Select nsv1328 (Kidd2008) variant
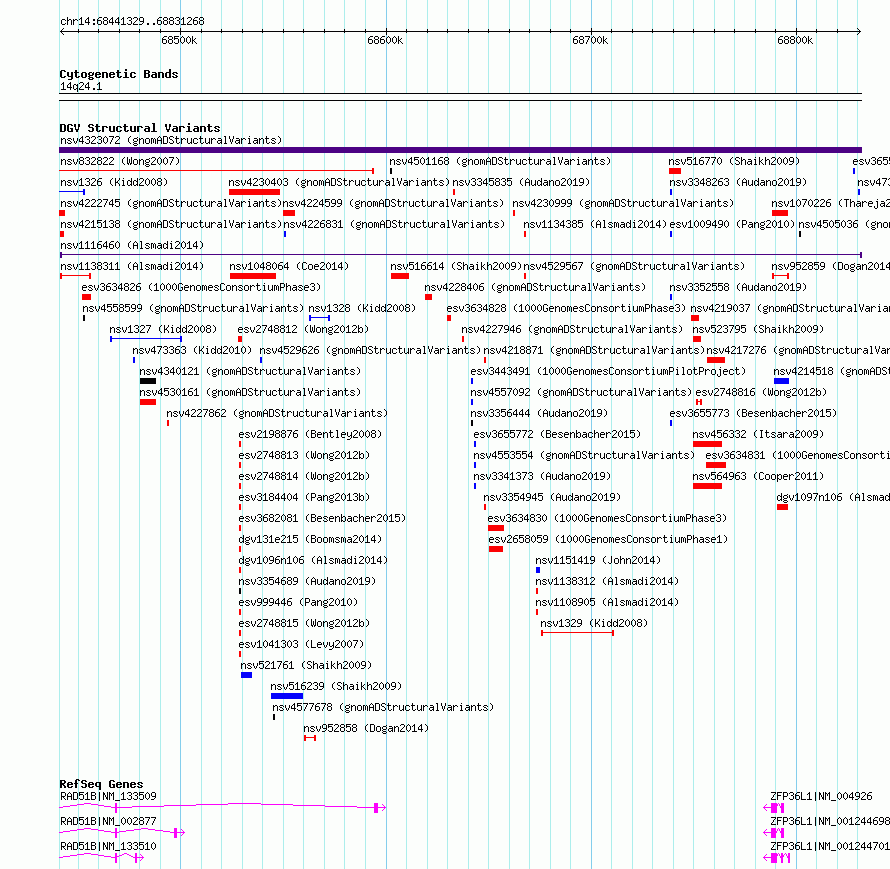Screen dimensions: 890x869 click(x=362, y=308)
